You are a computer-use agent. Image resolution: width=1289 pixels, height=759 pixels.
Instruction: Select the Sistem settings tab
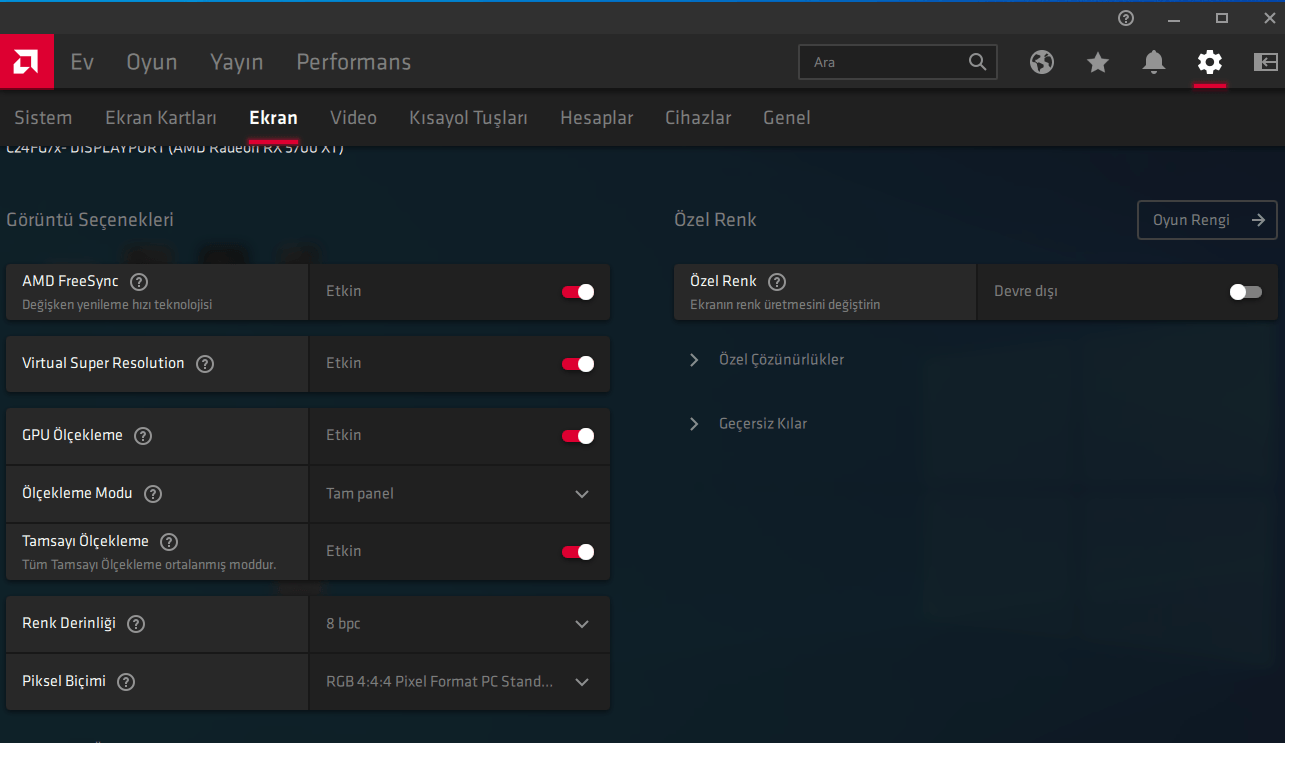(43, 118)
